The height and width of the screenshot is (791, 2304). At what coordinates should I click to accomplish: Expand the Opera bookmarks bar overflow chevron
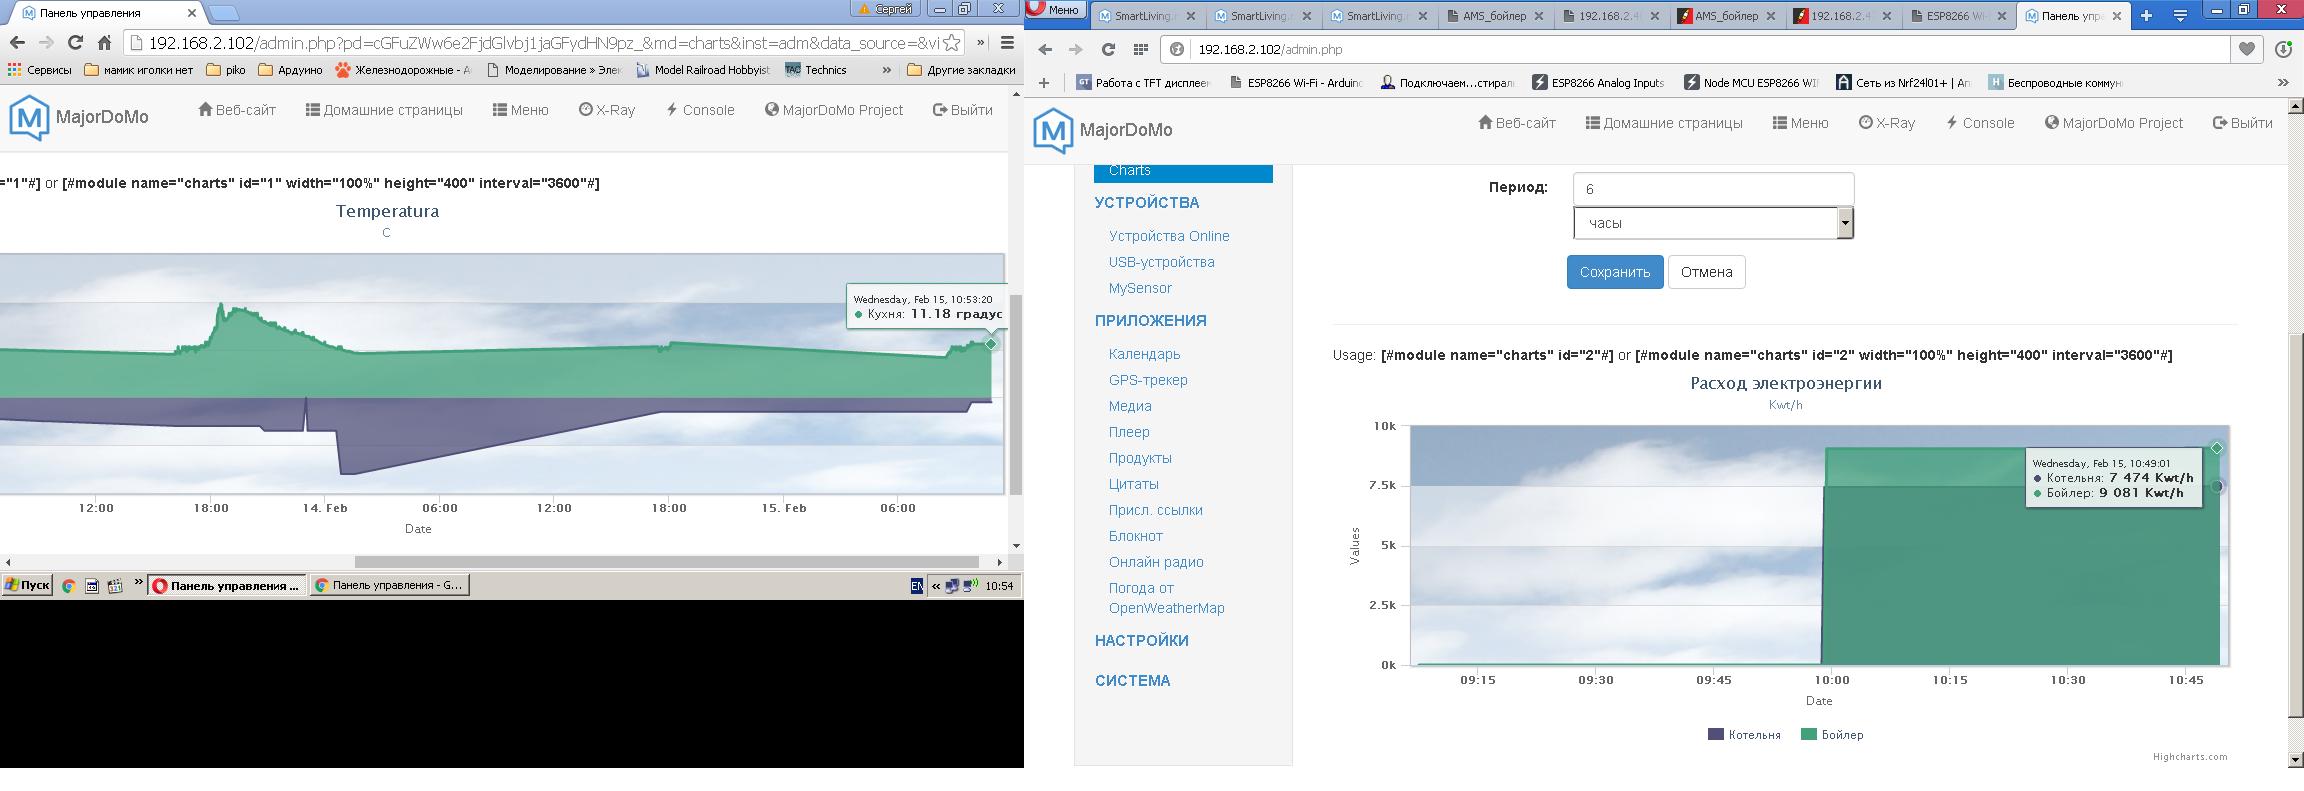[2283, 83]
